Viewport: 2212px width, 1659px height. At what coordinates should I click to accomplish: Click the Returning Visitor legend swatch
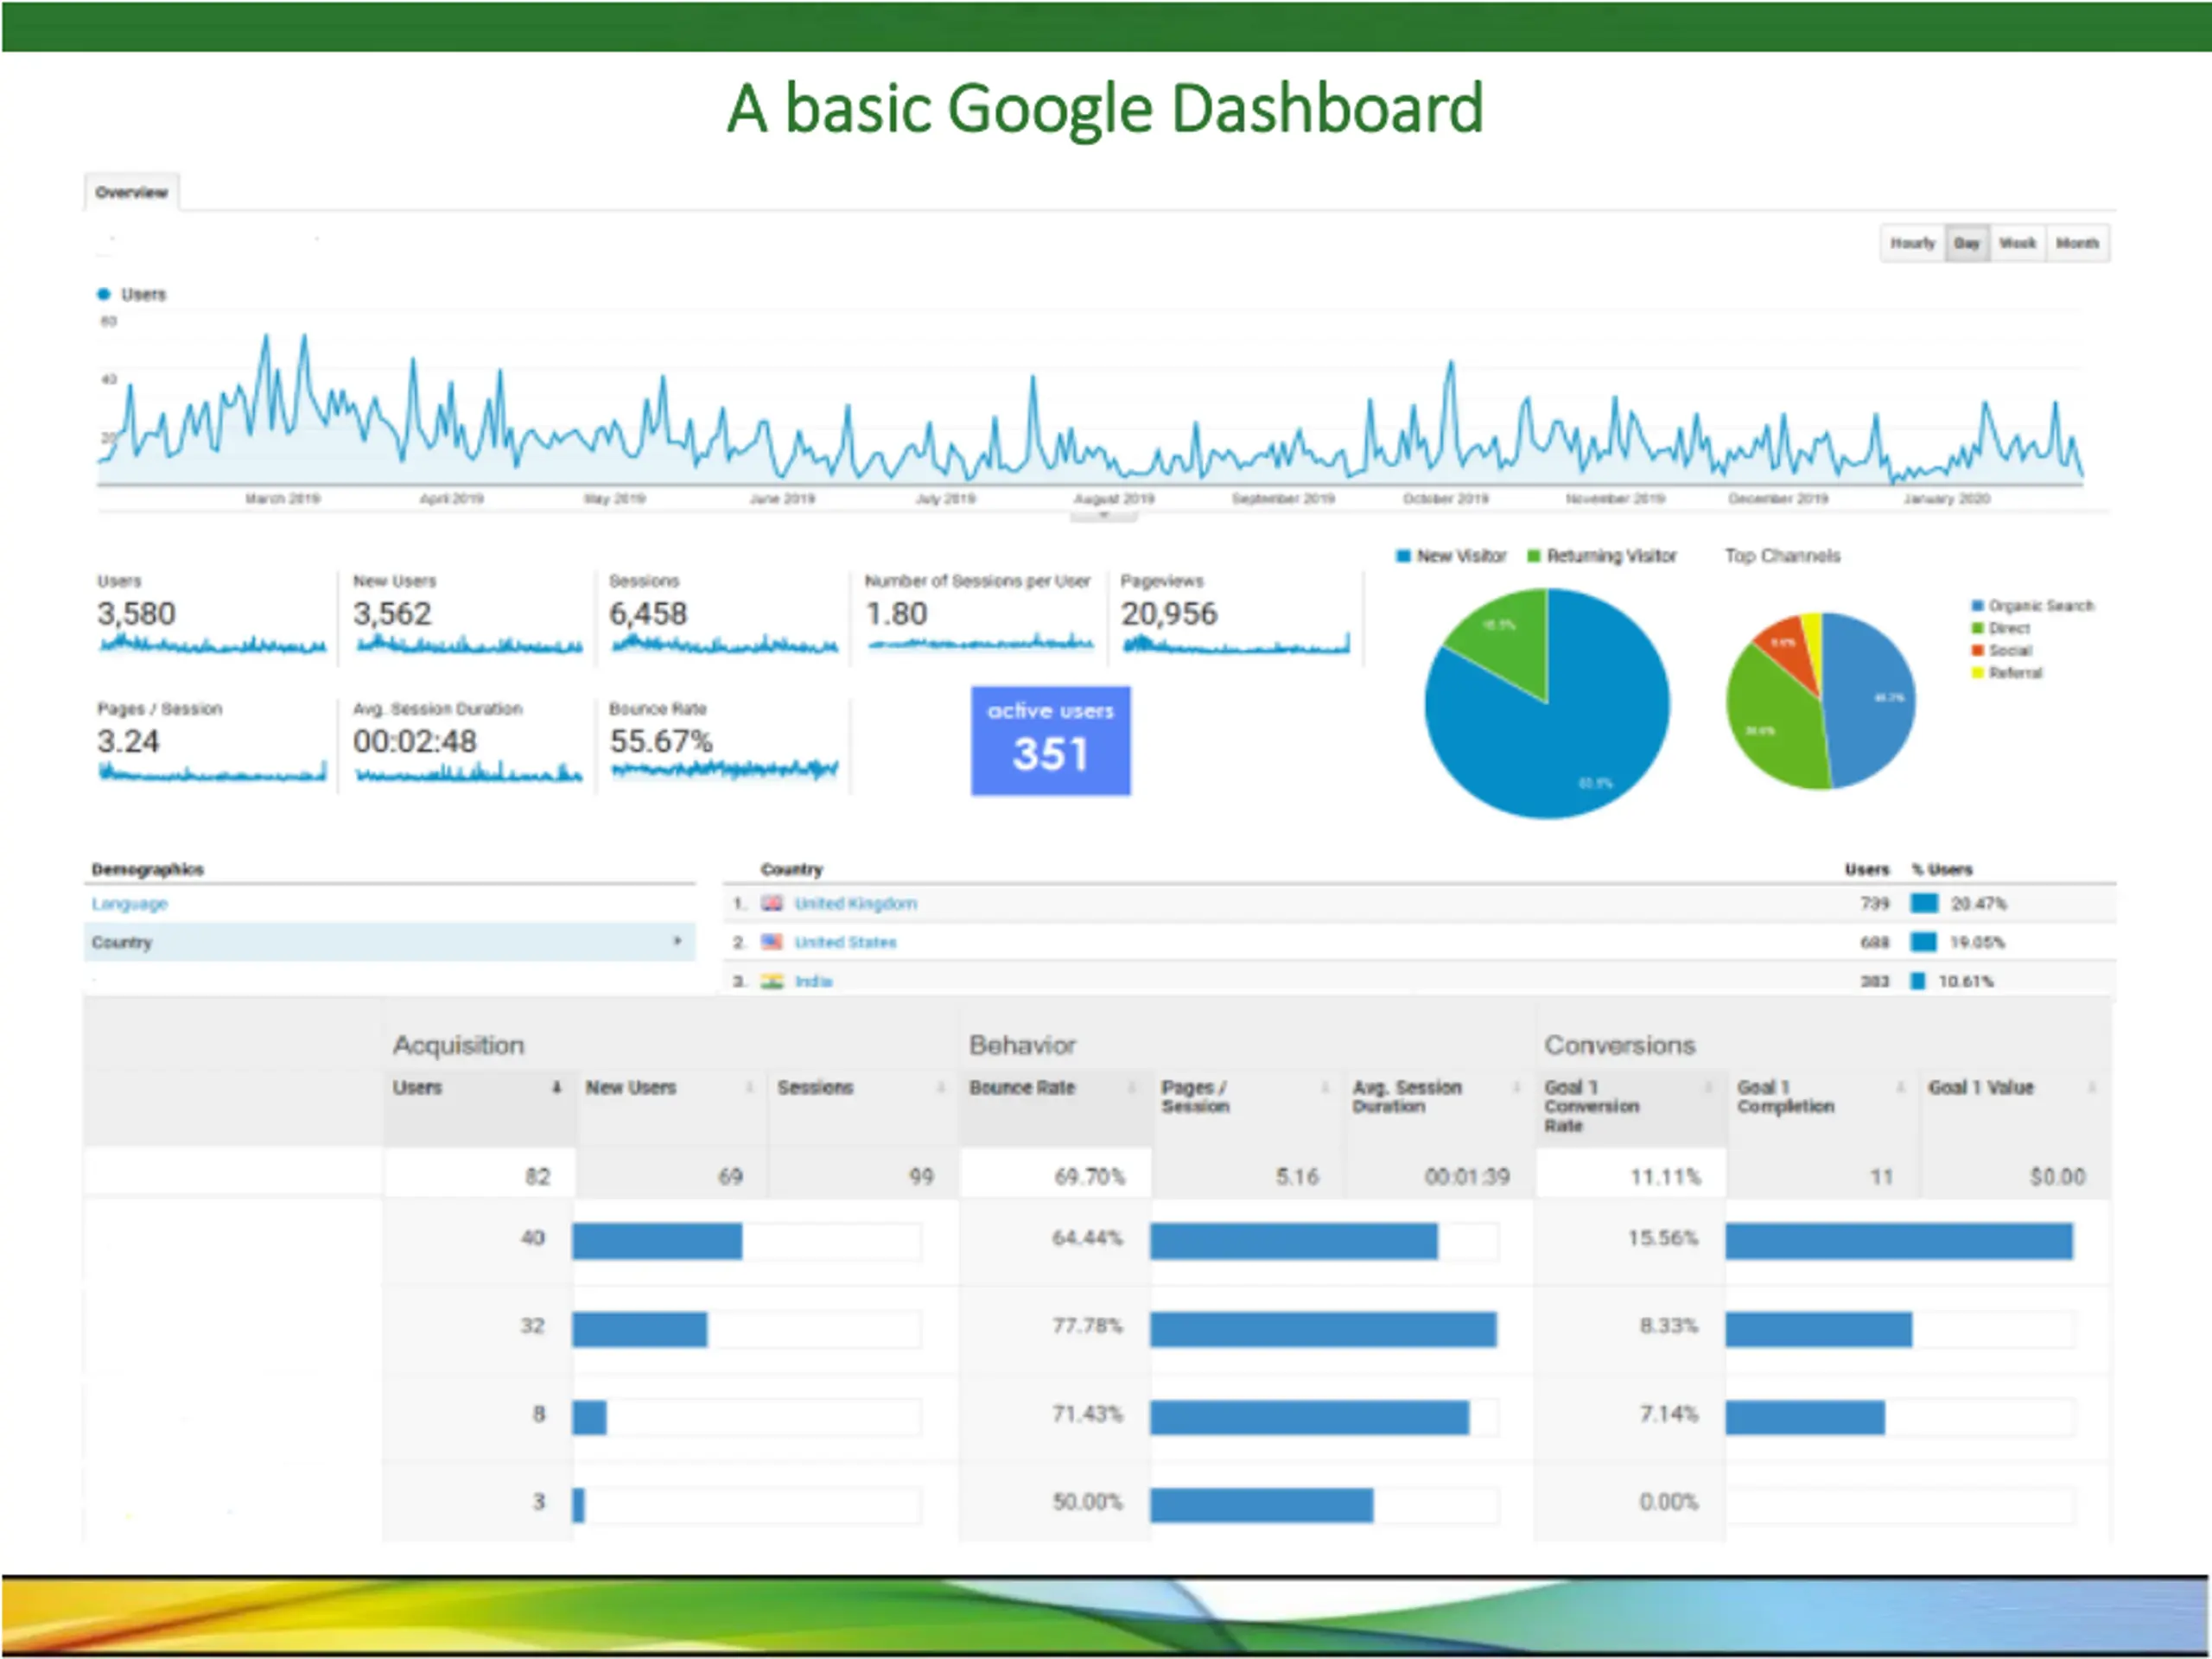tap(1533, 556)
